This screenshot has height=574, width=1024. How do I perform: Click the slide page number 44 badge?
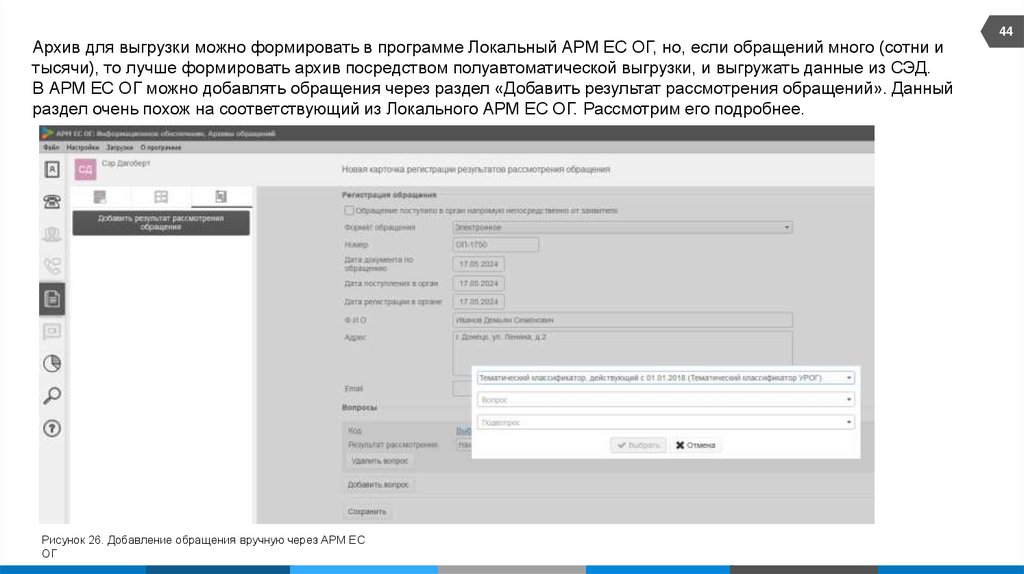pyautogui.click(x=1004, y=31)
